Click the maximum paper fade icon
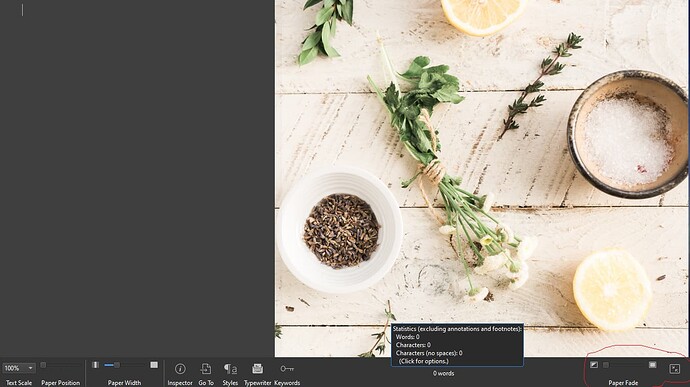Image resolution: width=690 pixels, height=387 pixels. (653, 365)
